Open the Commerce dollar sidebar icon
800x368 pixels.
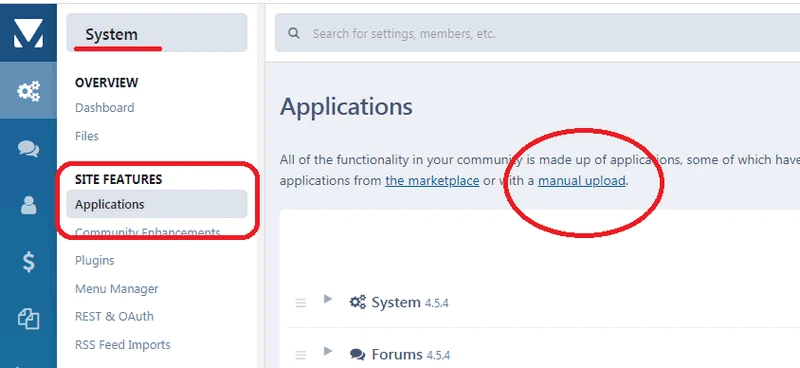pos(28,262)
